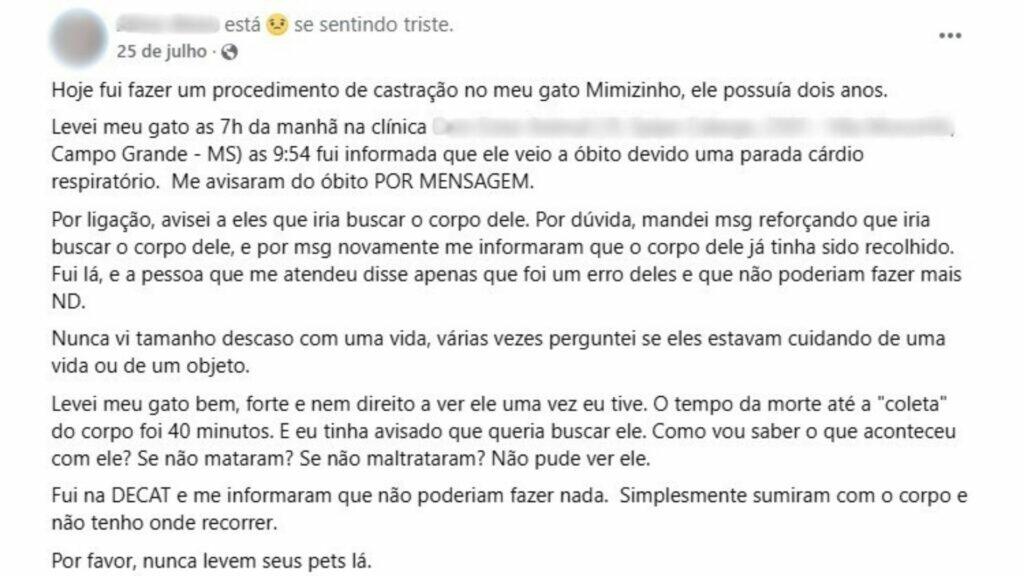
Task: Click the blurred clinic name and address
Action: (693, 126)
